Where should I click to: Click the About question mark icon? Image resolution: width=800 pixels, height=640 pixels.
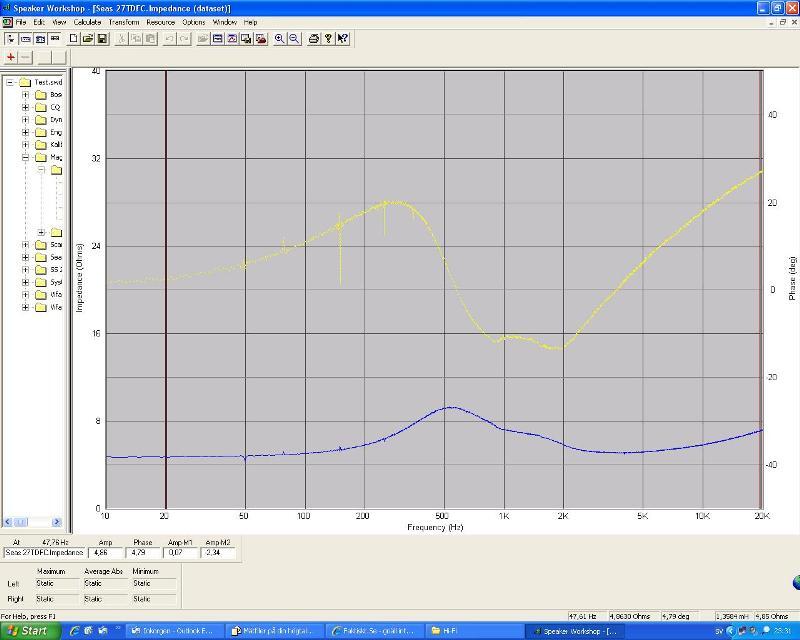pos(328,39)
